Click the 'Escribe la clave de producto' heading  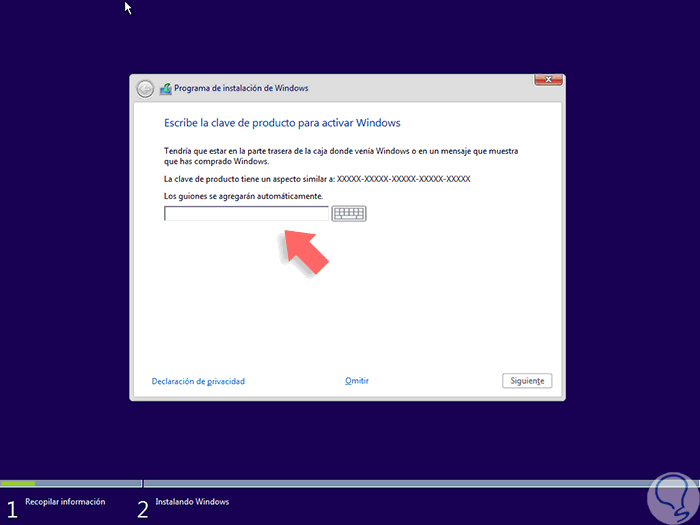click(282, 123)
